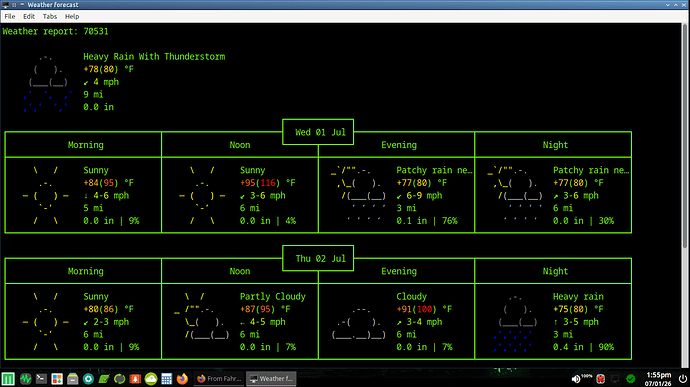Switch to the 'From Fahr...' Firefox window
This screenshot has height=387, width=690.
point(219,379)
